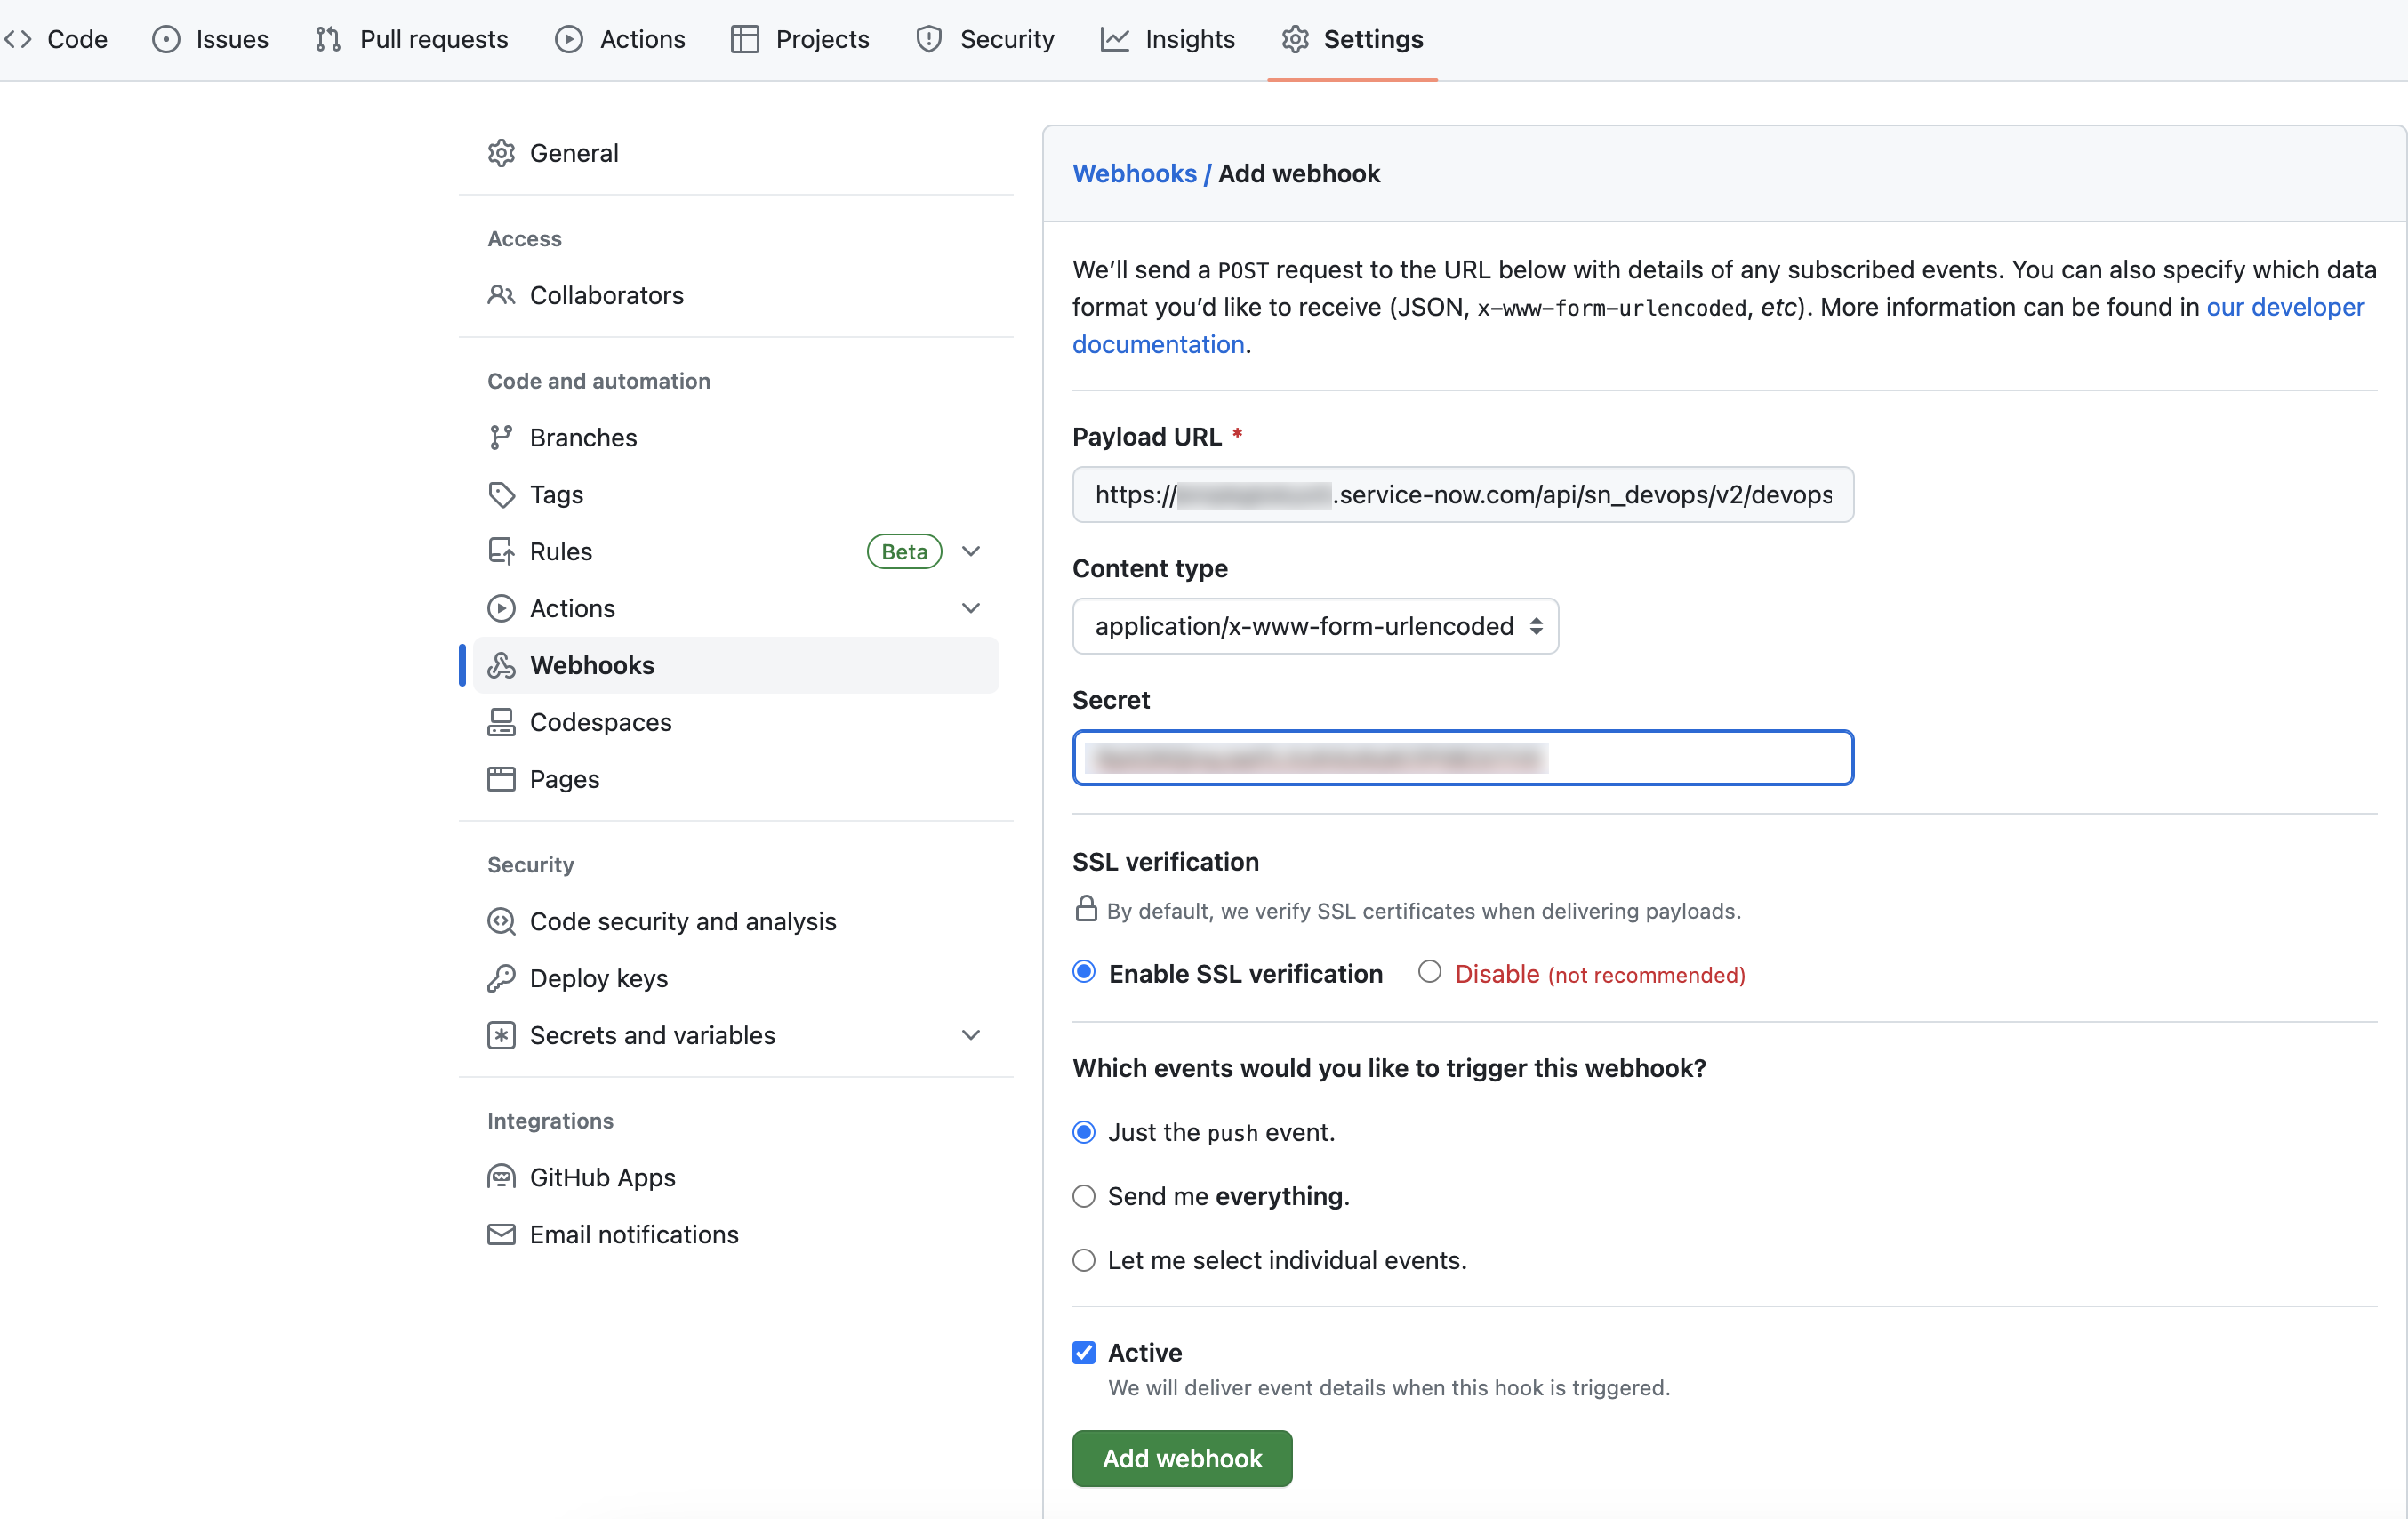Click the Security shield icon
Screen dimensions: 2408x1519
(929, 39)
